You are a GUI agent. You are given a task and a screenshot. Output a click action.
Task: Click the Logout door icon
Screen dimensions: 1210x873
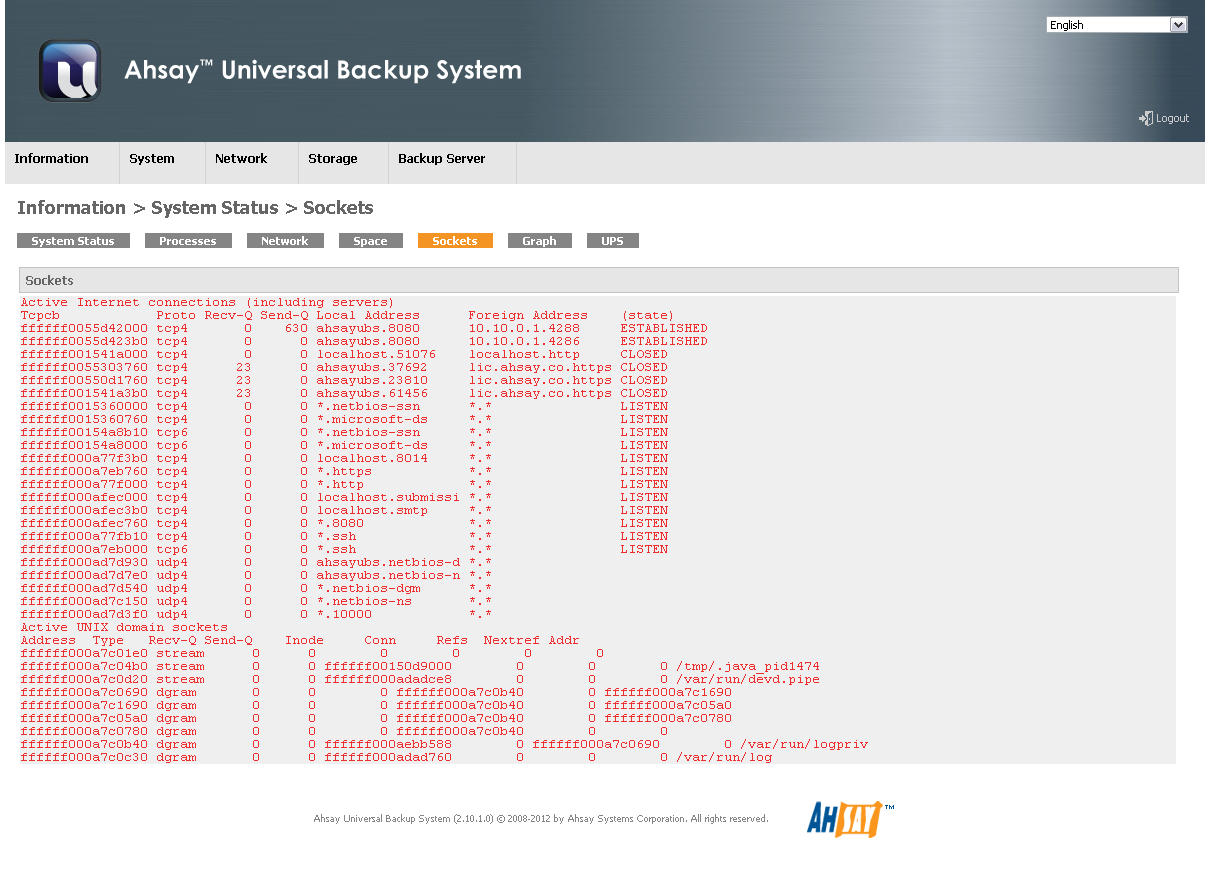pos(1146,118)
